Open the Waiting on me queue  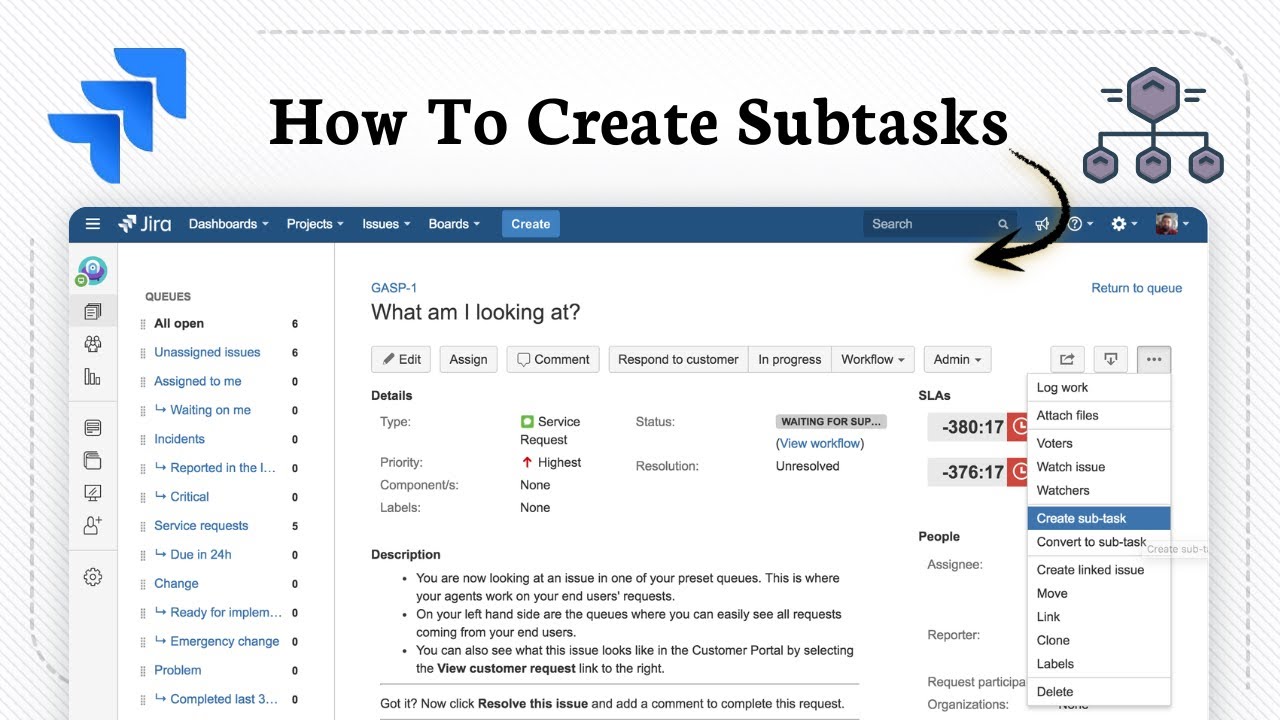point(210,410)
